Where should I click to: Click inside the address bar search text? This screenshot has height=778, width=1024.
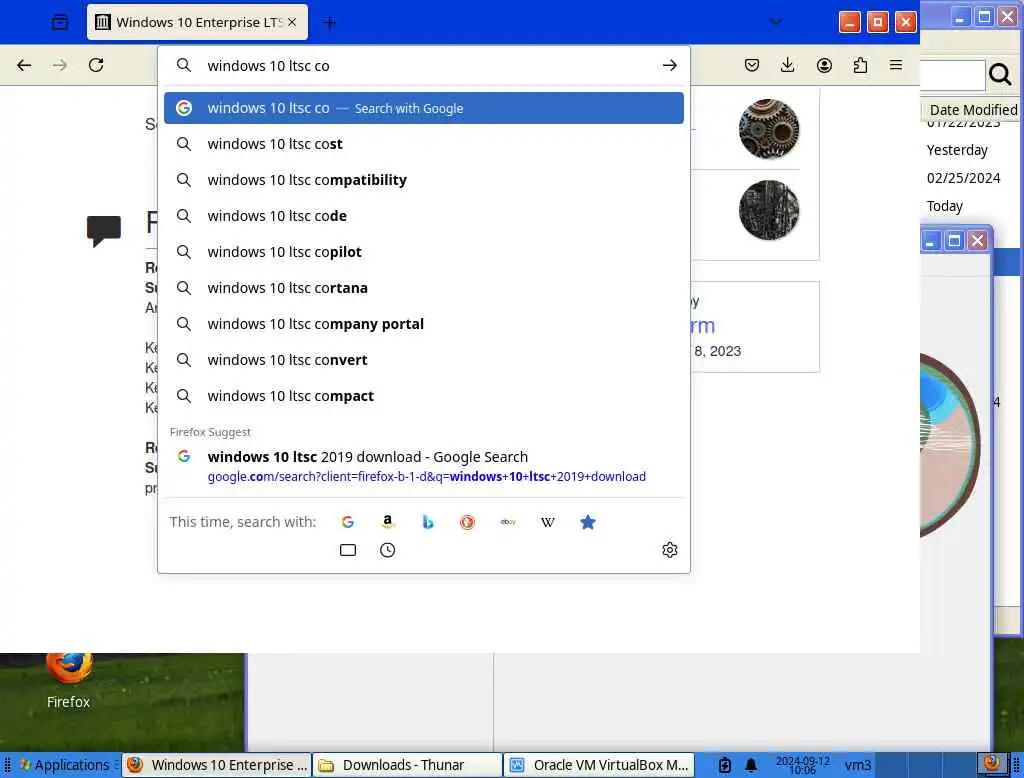268,66
